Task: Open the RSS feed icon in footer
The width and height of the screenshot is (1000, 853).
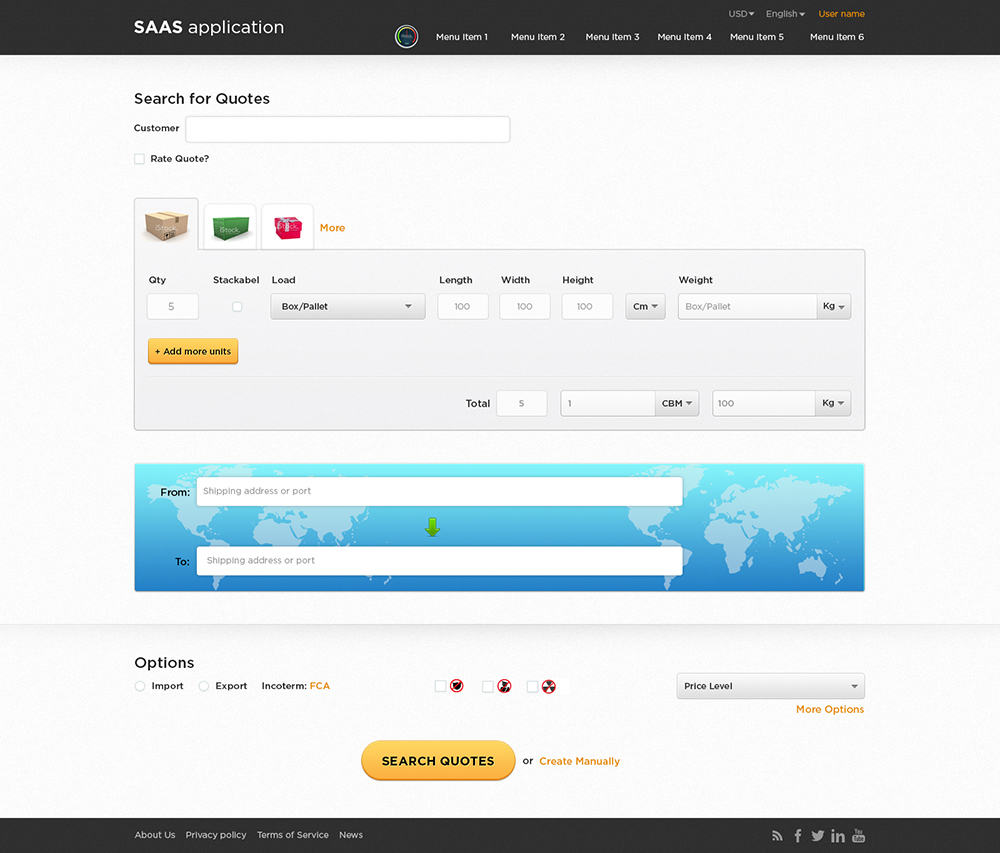Action: (777, 835)
